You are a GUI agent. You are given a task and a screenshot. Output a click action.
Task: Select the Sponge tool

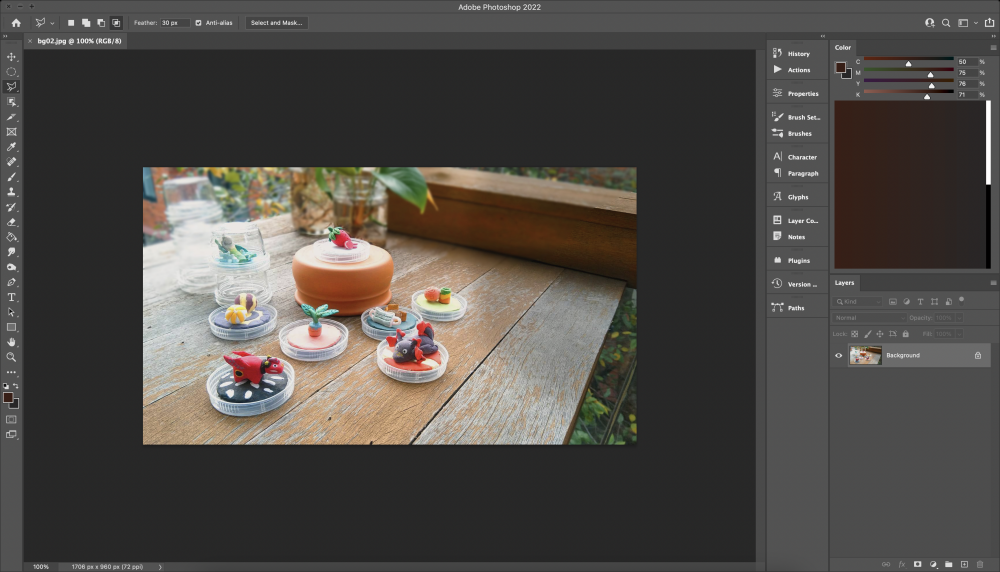click(x=11, y=267)
